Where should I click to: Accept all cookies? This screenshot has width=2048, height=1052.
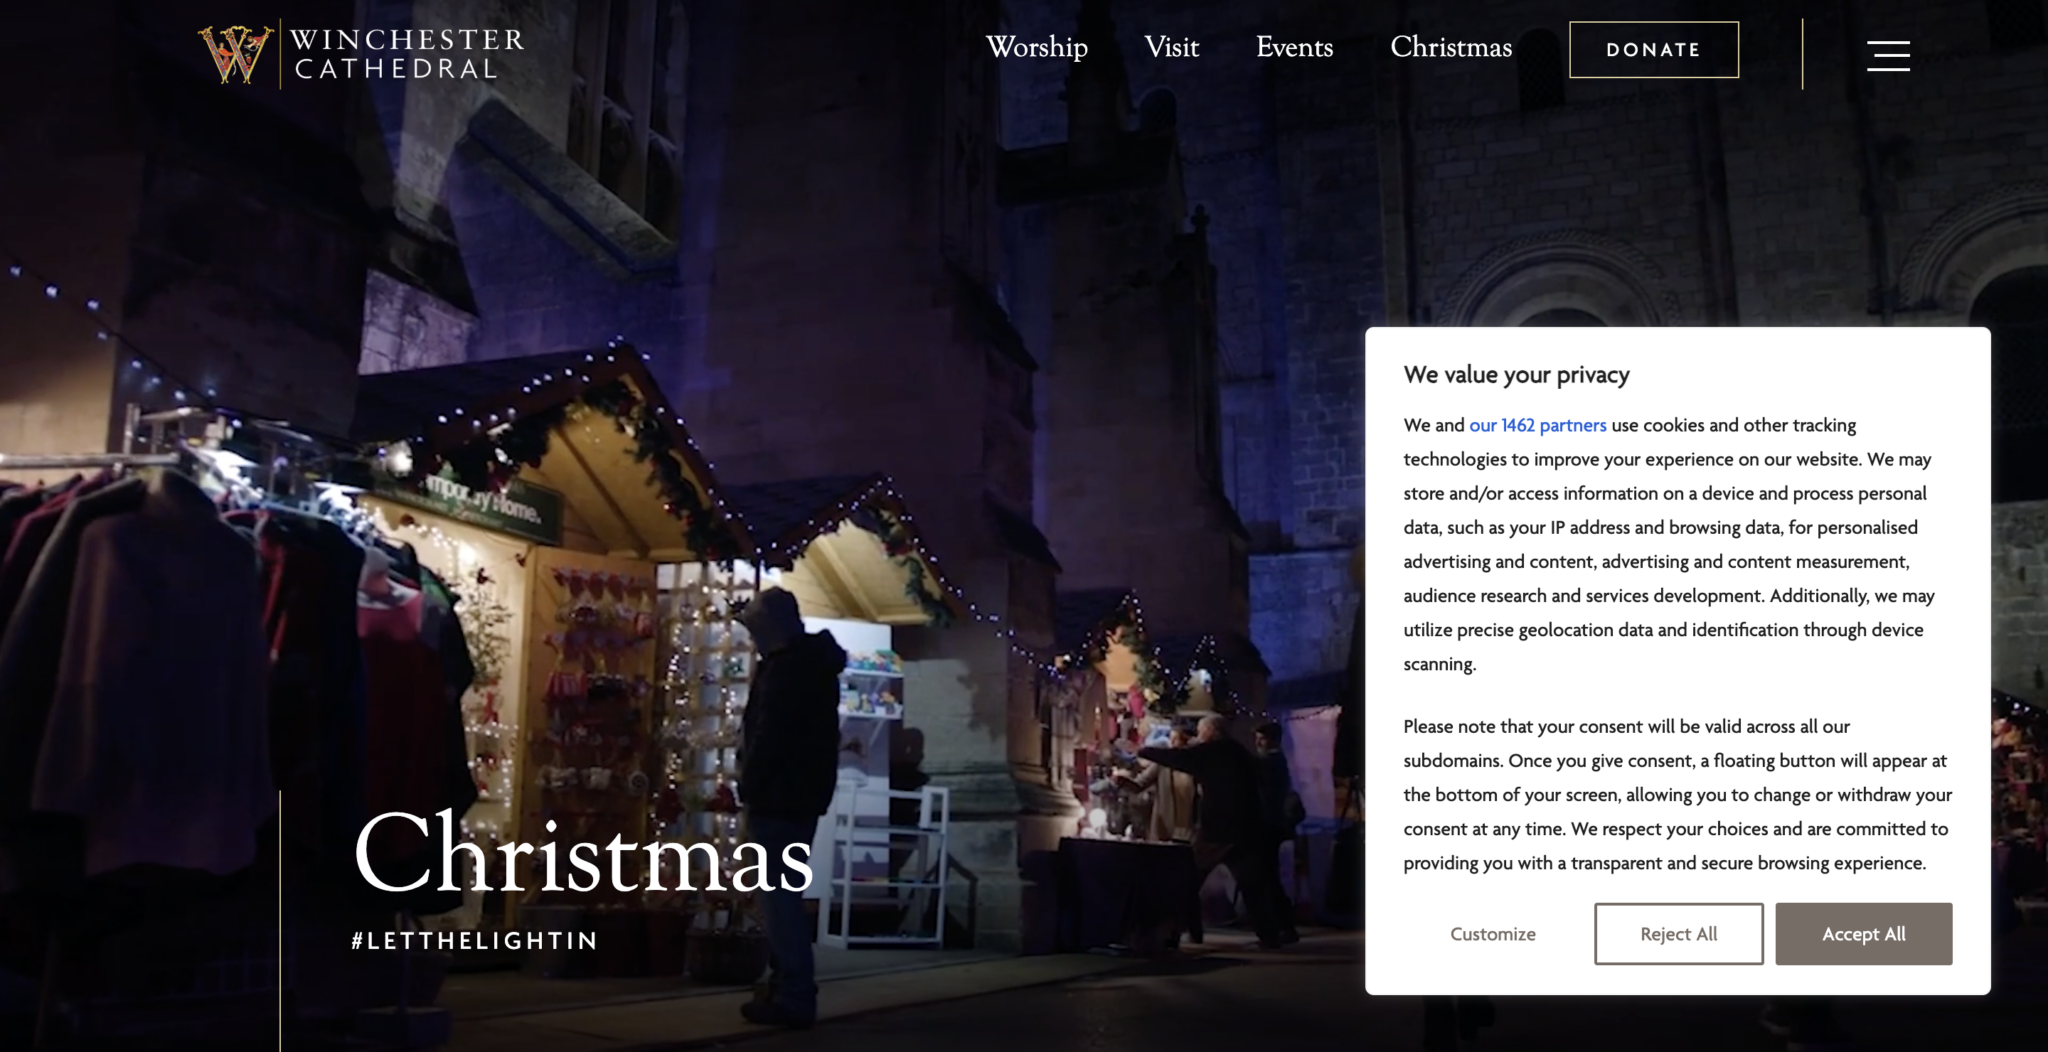pos(1863,933)
